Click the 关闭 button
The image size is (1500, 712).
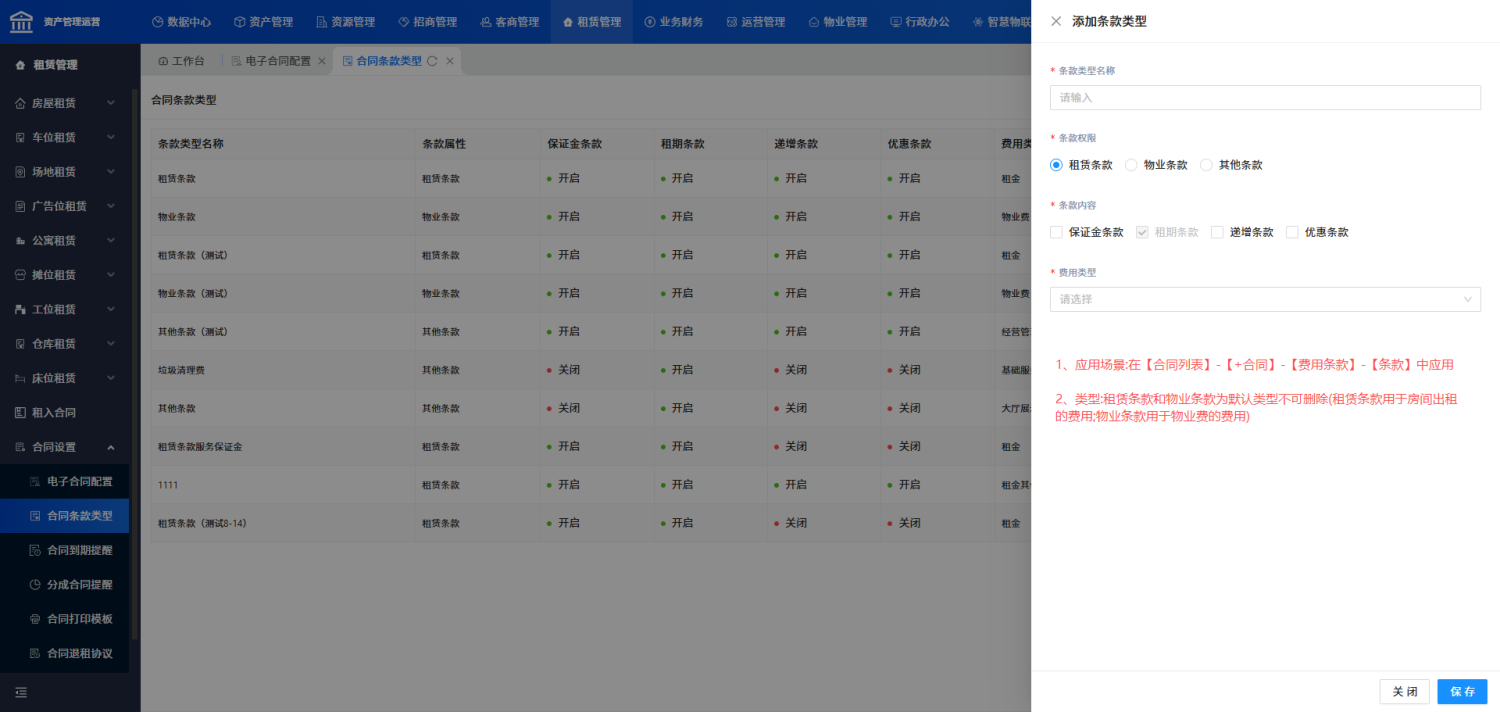[1404, 692]
